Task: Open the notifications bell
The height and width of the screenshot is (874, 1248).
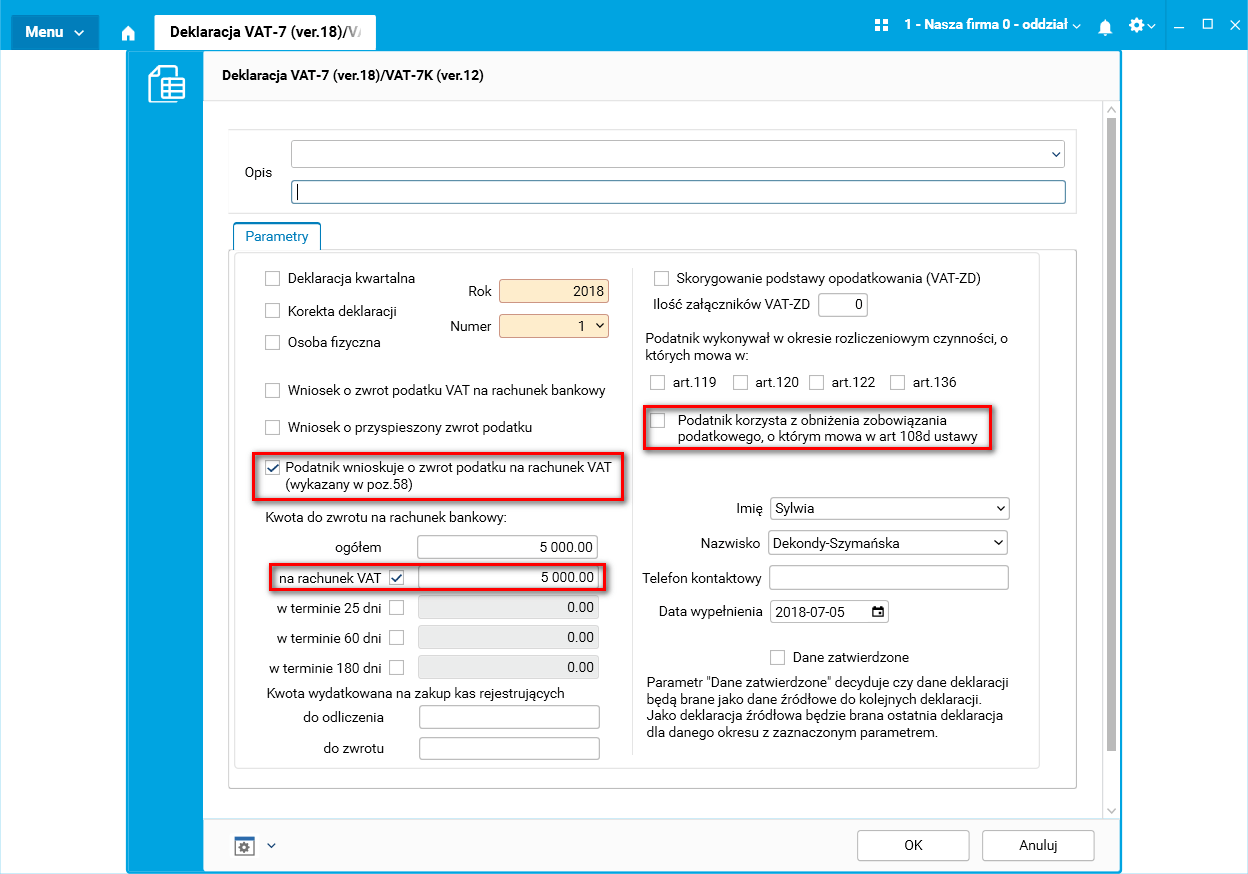Action: click(x=1105, y=26)
